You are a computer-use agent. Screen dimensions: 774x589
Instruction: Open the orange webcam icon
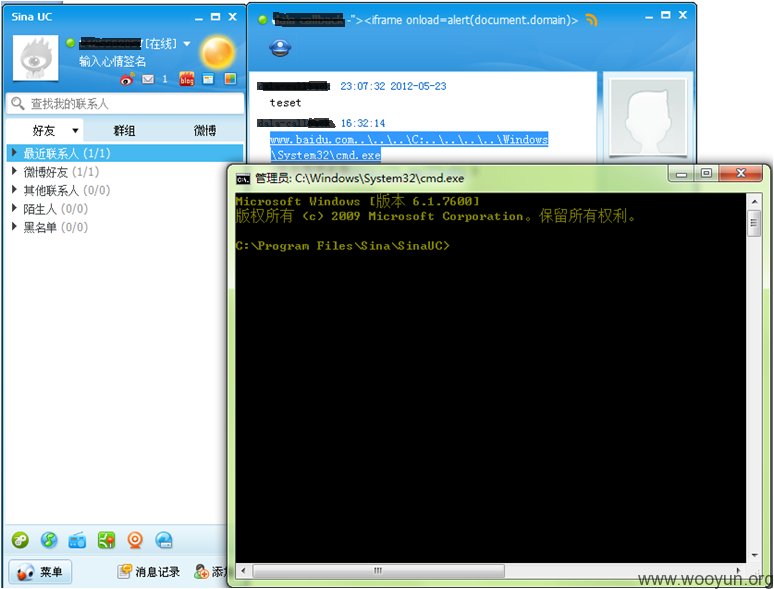(x=135, y=540)
